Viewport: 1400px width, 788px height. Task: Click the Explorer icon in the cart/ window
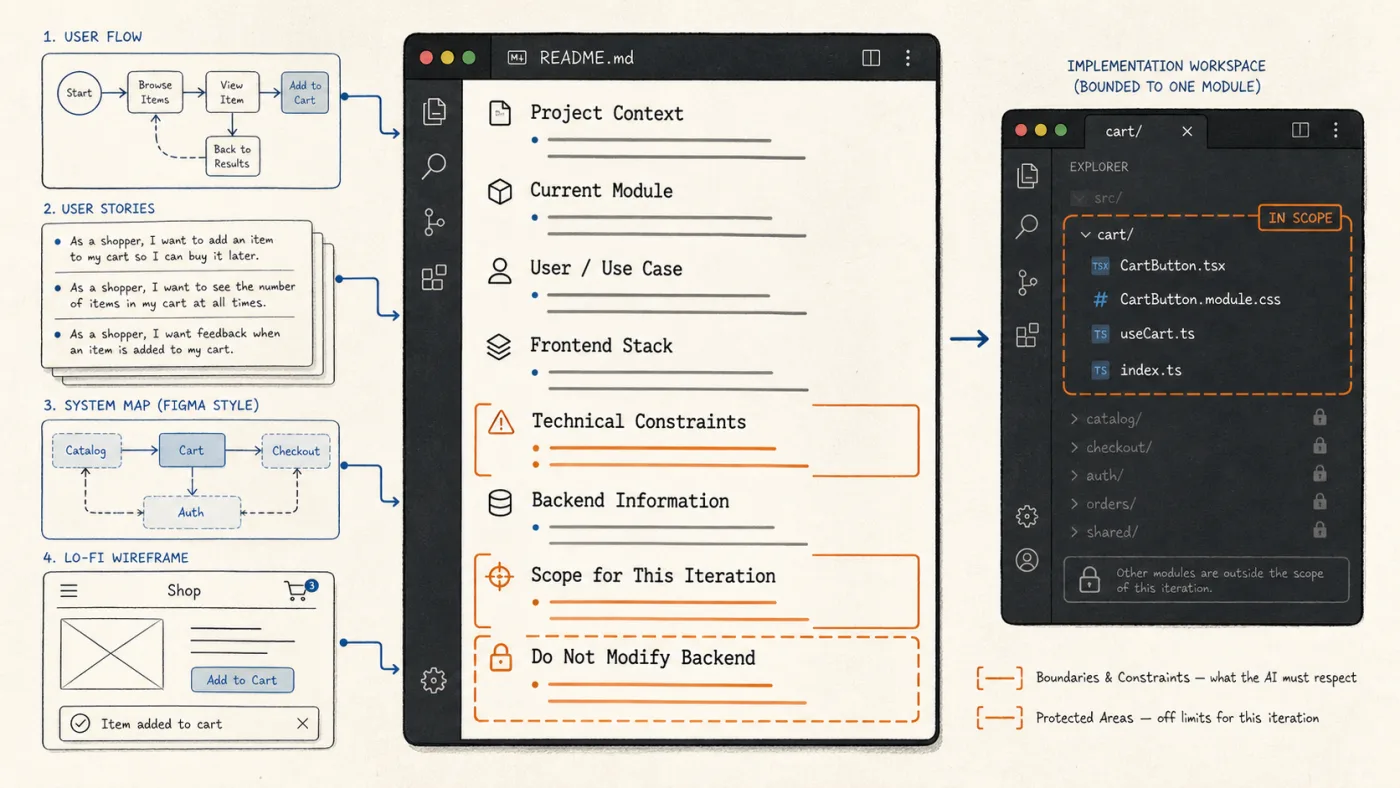point(1027,176)
